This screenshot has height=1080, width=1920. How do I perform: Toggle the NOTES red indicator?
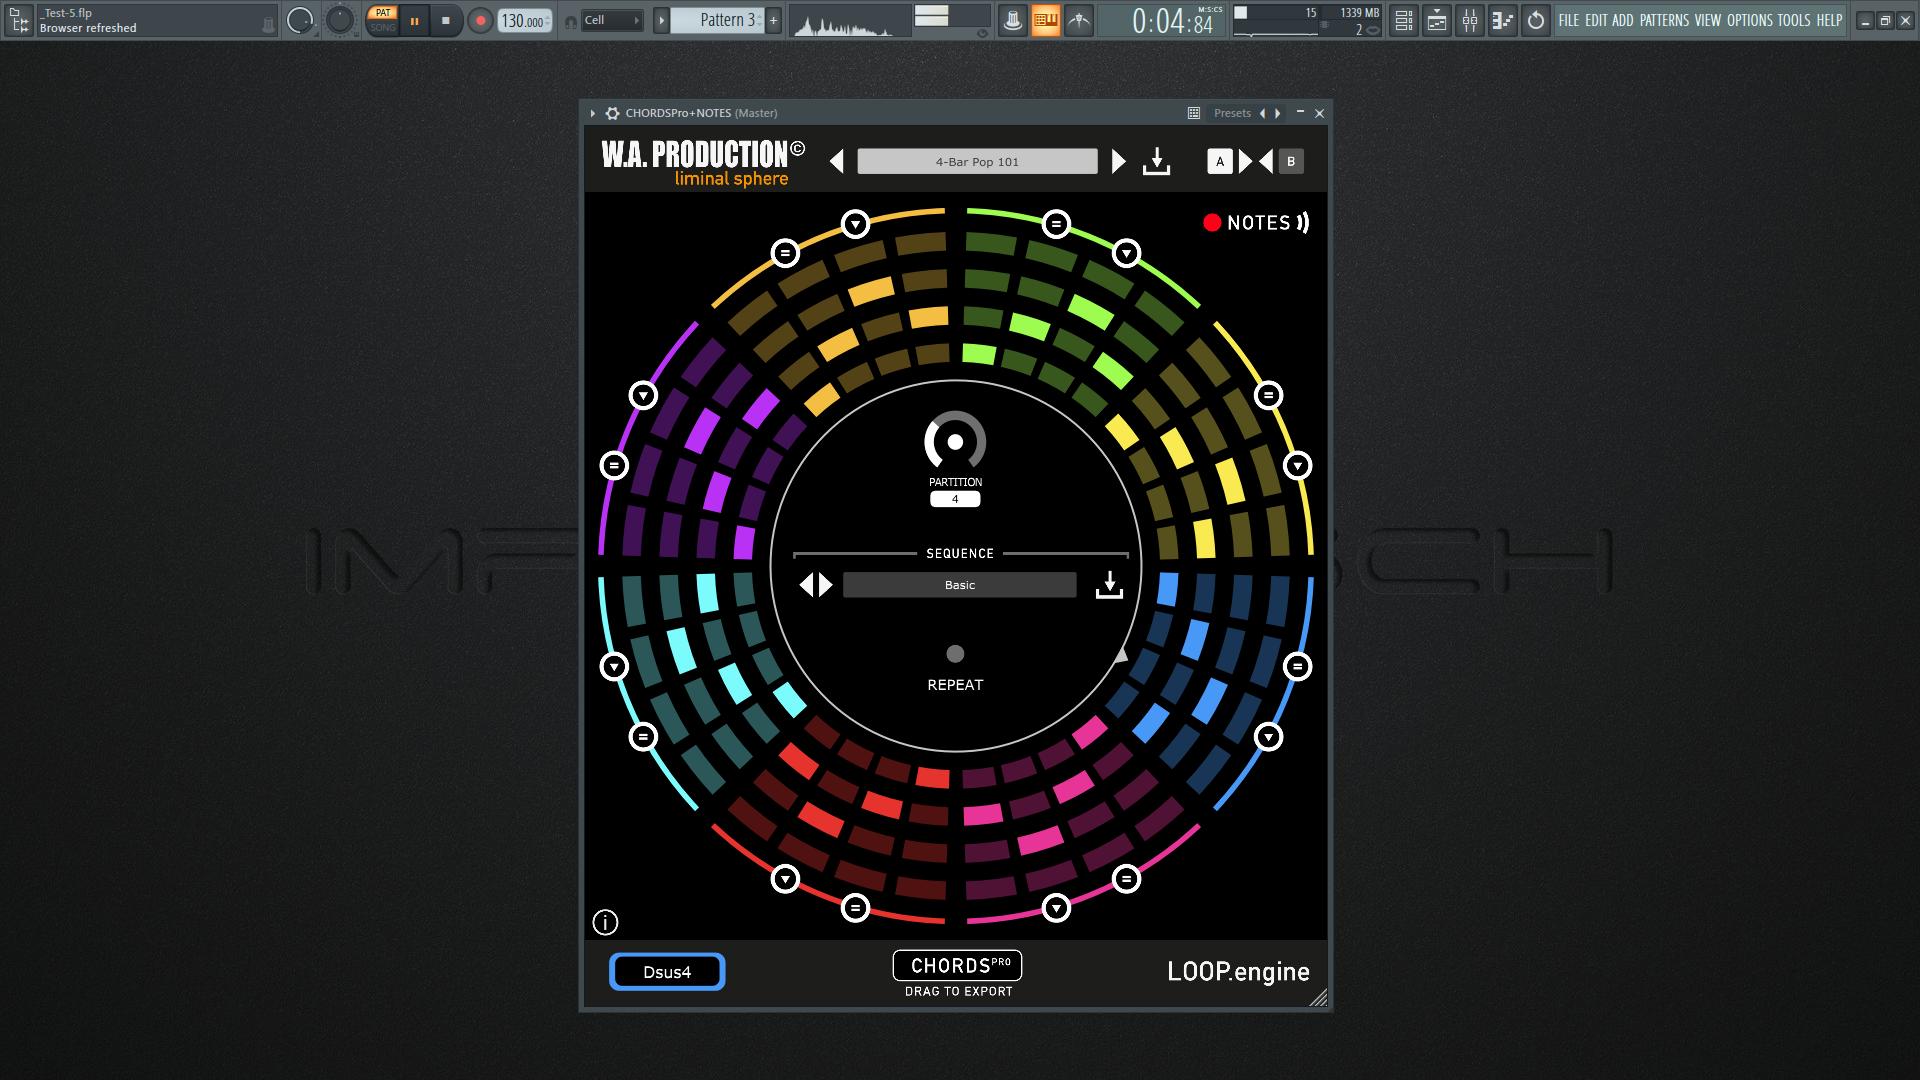(x=1212, y=223)
